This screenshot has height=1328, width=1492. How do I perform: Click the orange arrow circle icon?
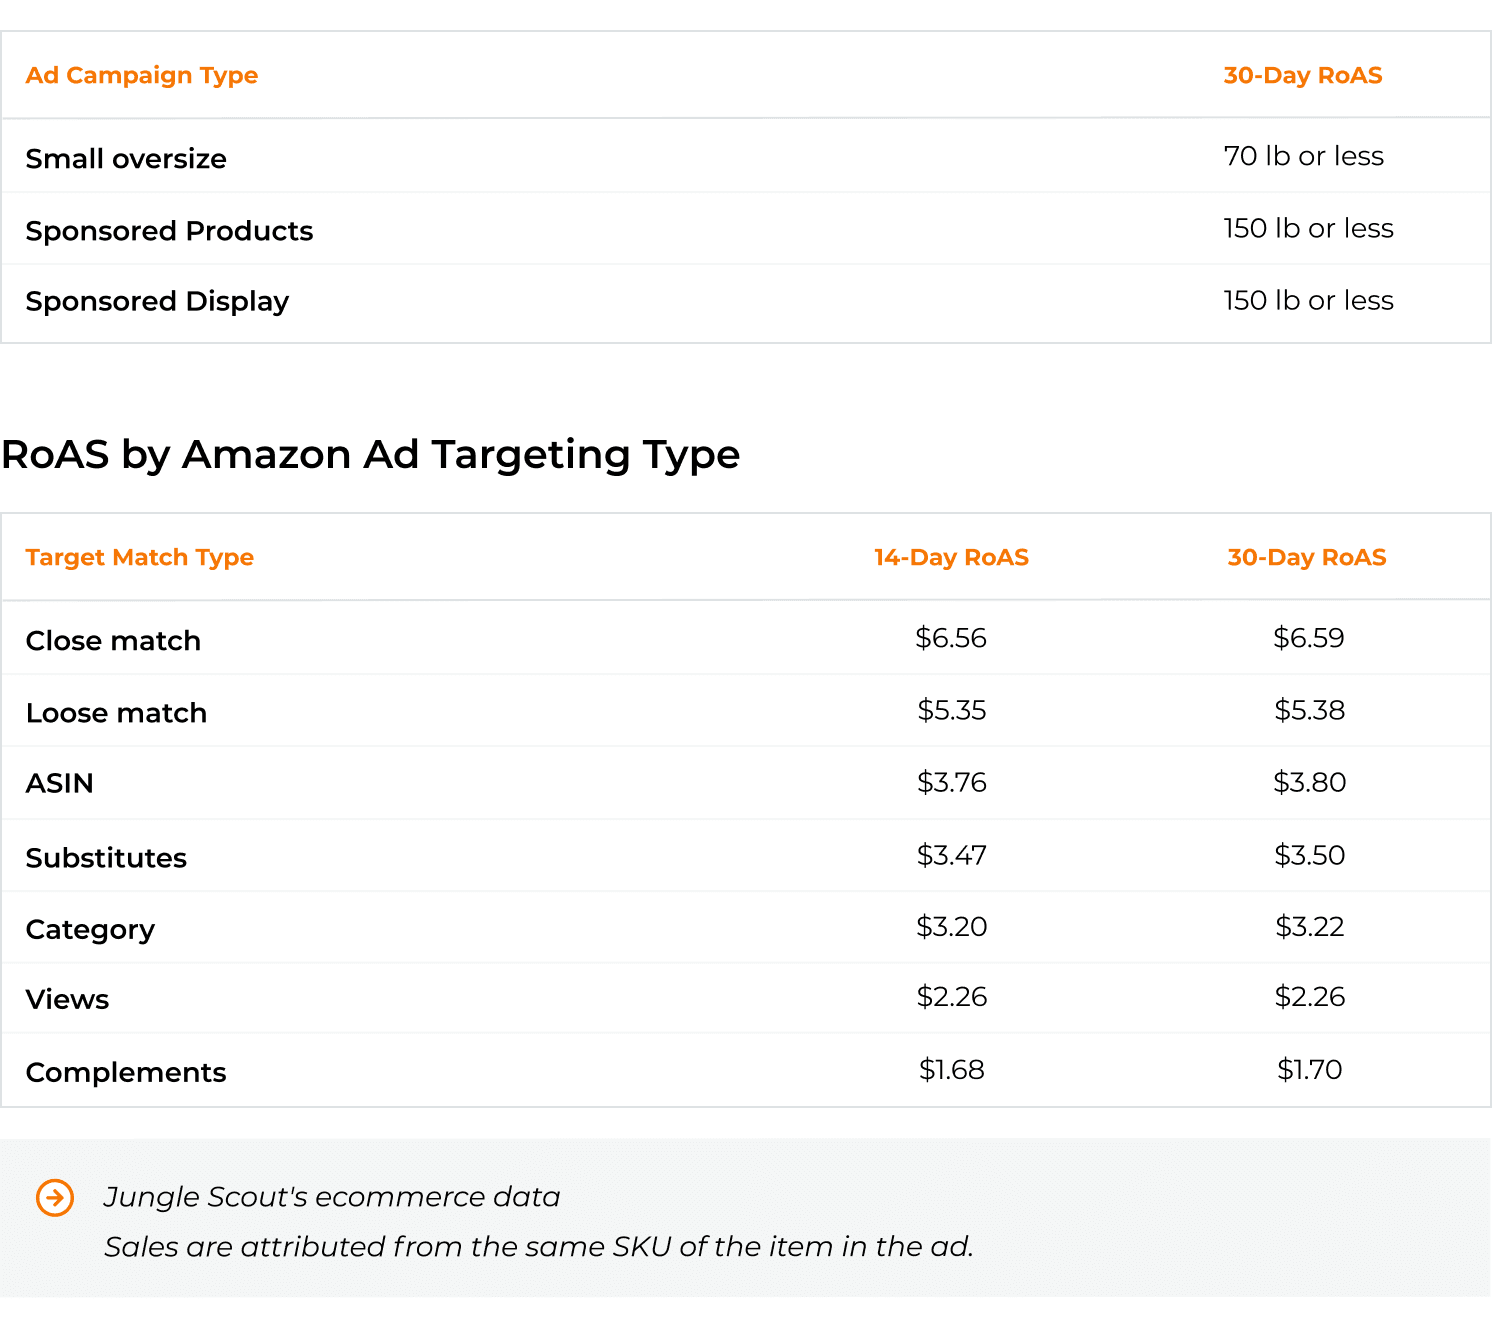click(x=55, y=1197)
